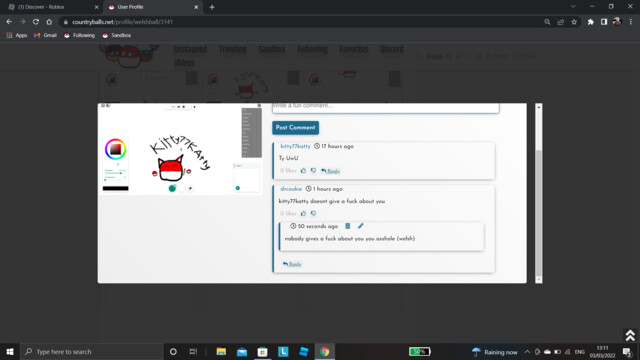Screen dimensions: 640x360
Task: Toggle the browser side panel icon
Action: click(604, 22)
